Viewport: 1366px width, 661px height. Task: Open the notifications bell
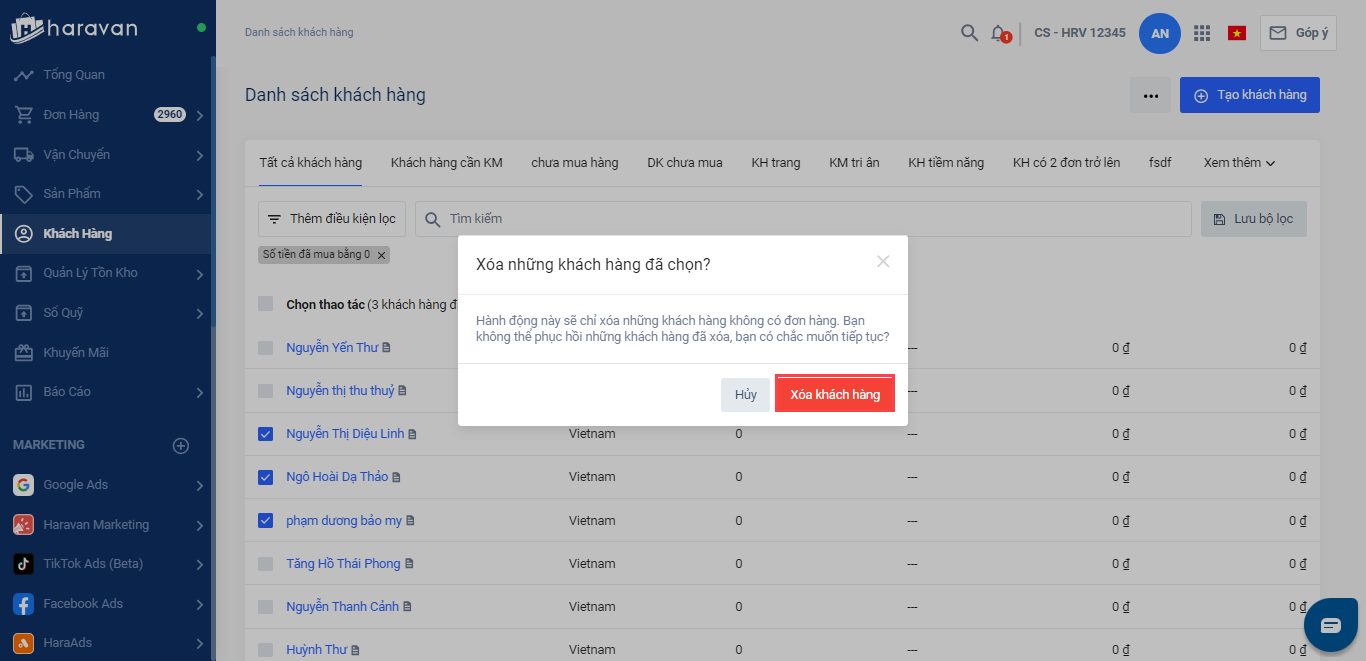click(998, 33)
